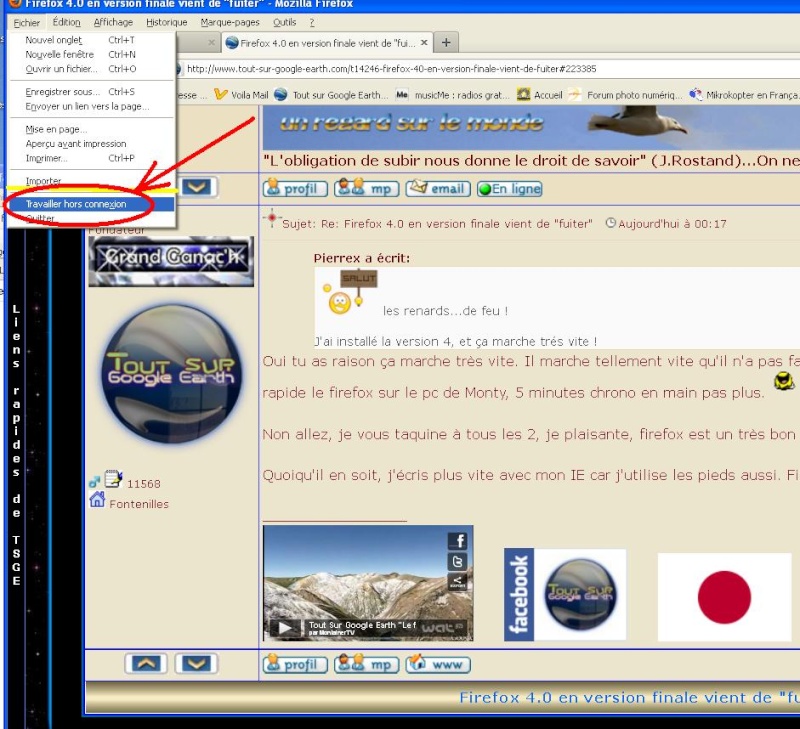800x729 pixels.
Task: Open a new tab with the plus button
Action: [446, 43]
